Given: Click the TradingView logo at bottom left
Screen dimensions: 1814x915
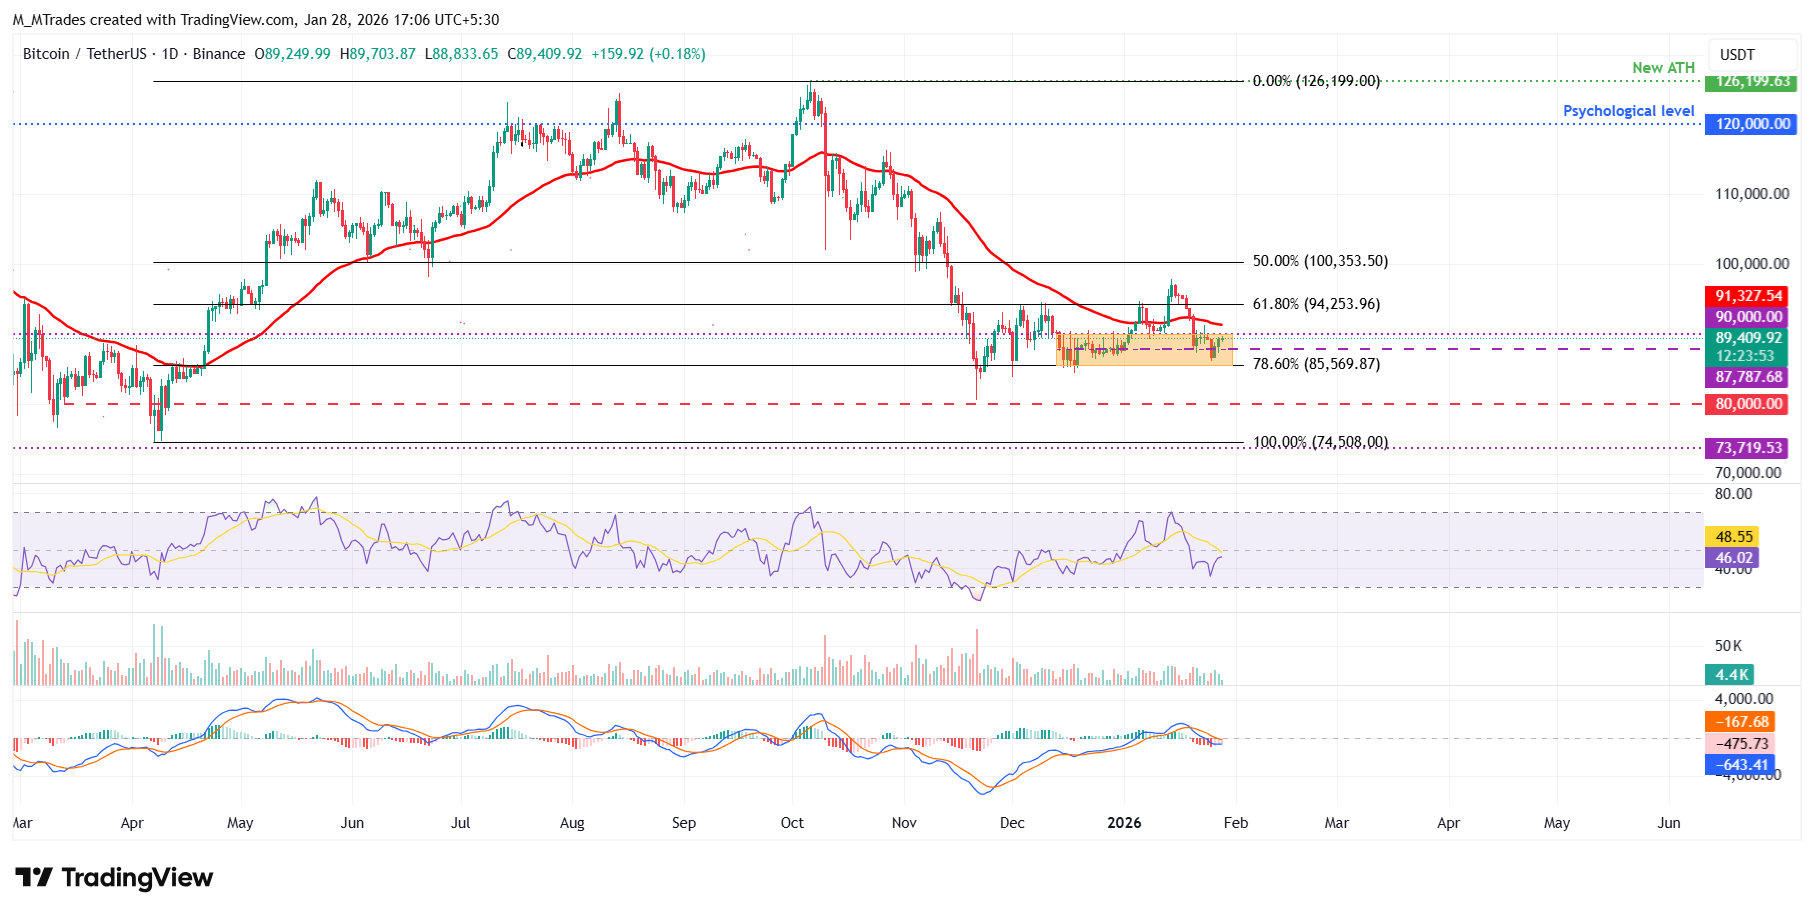Looking at the screenshot, I should [114, 877].
